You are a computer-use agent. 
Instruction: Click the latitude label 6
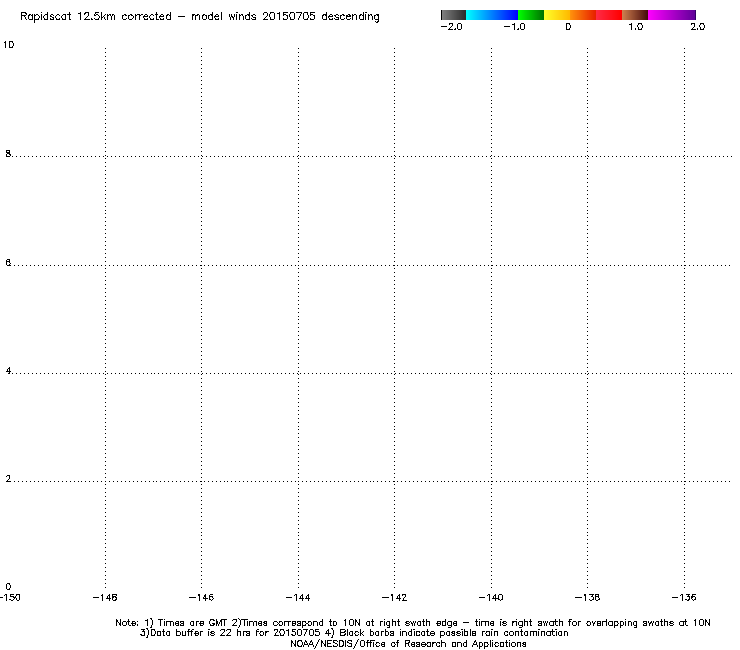click(x=8, y=262)
